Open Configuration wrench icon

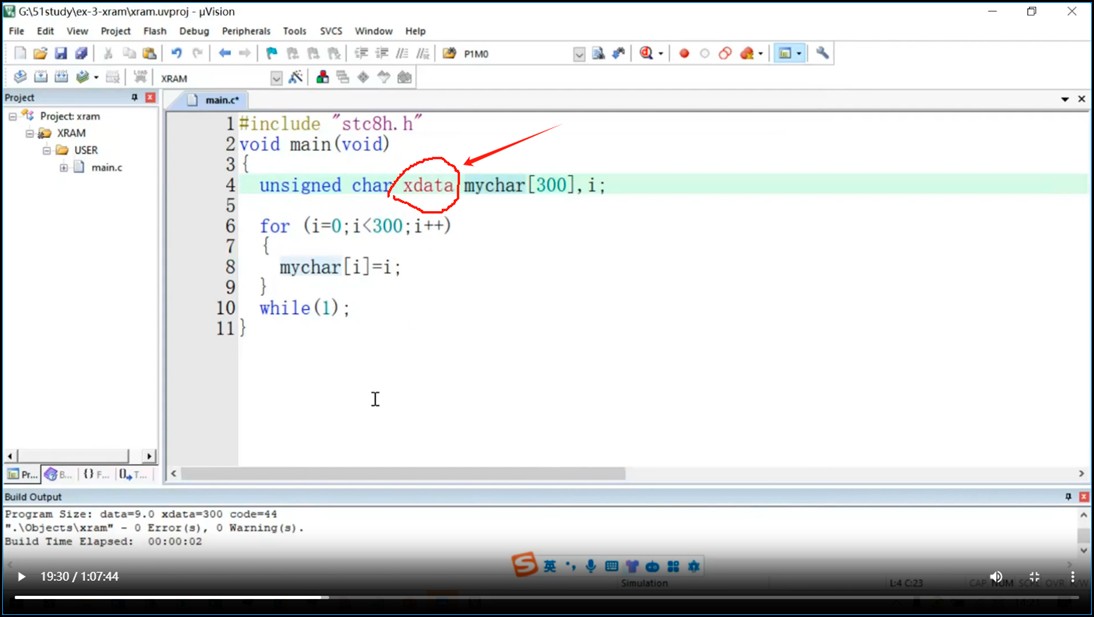[x=822, y=53]
